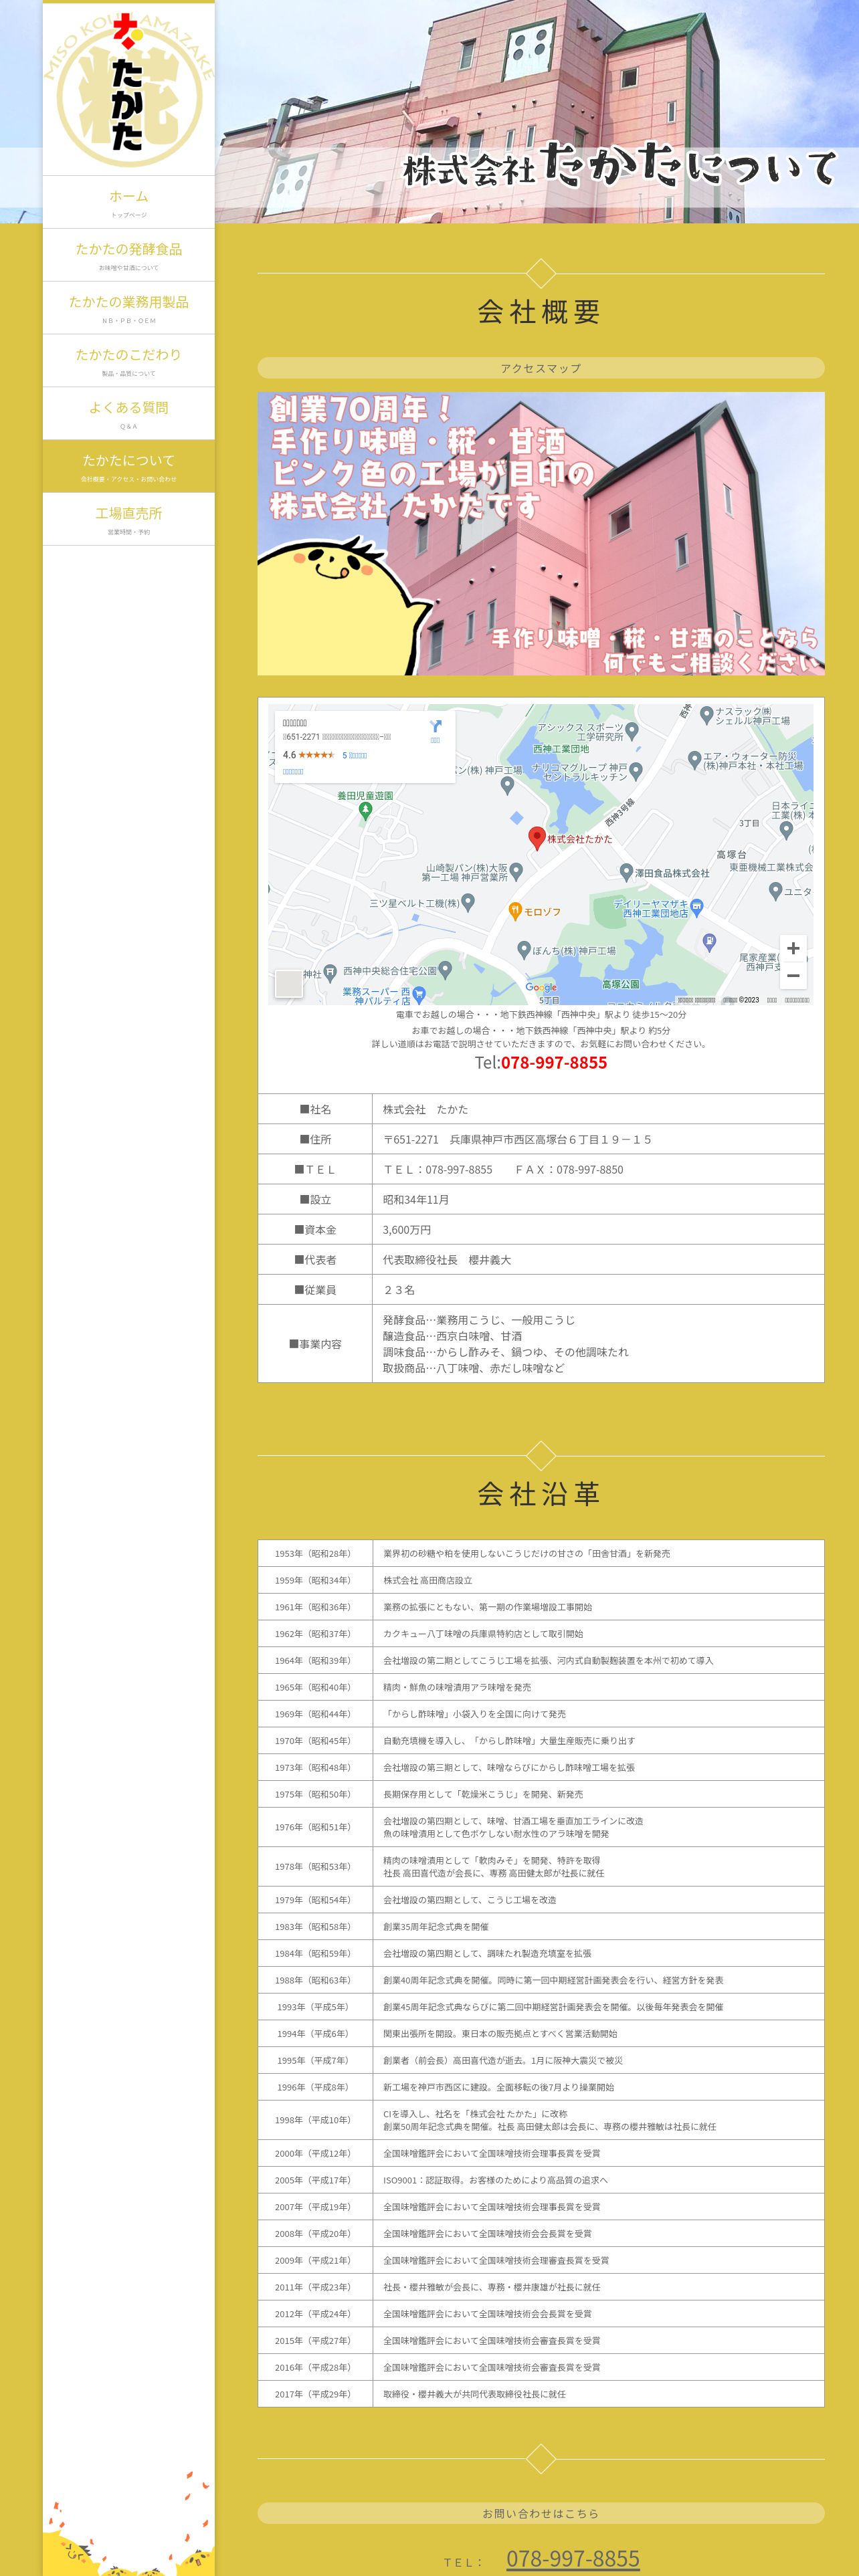Click the 2017年（平成29年） row
Viewport: 859px width, 2576px height.
pyautogui.click(x=541, y=2394)
